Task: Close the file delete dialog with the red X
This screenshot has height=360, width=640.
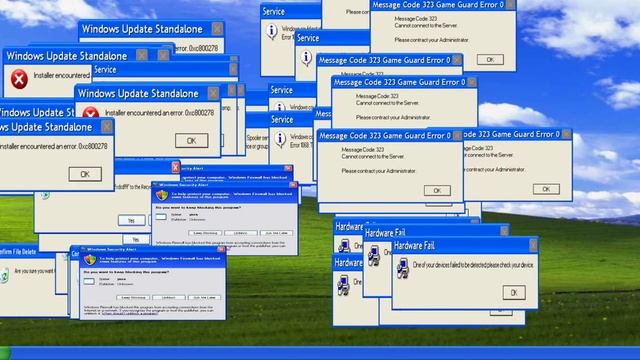Action: [x=175, y=167]
